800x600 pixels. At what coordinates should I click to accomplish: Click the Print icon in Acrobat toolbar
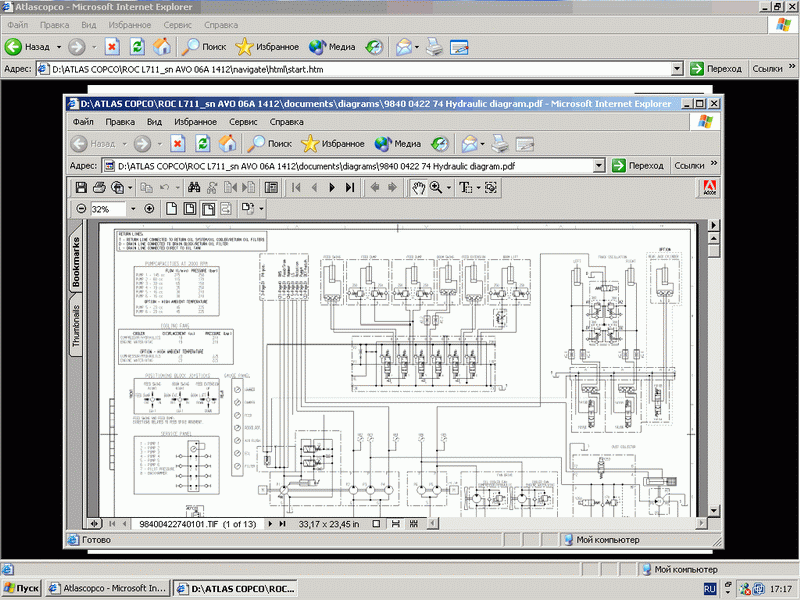pos(100,187)
